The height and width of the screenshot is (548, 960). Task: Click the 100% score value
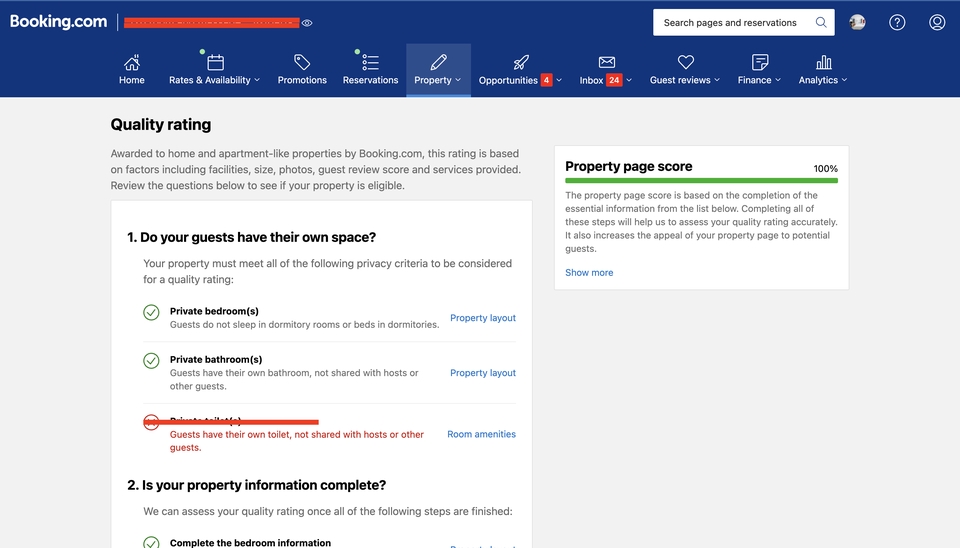pos(825,168)
